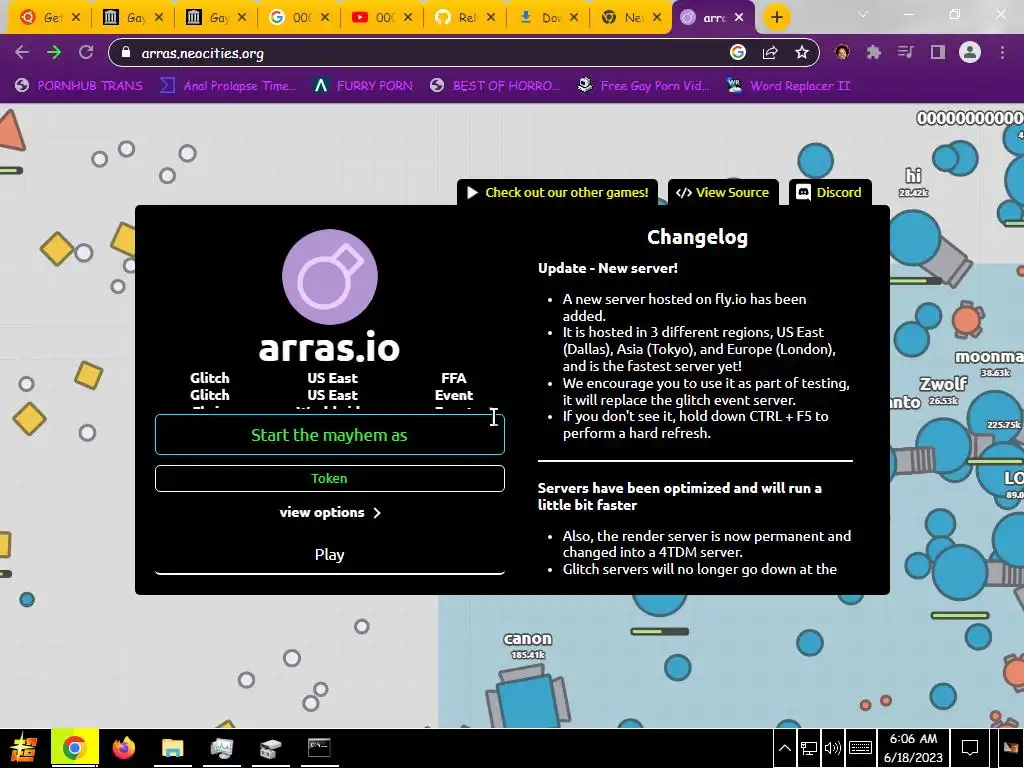Open the site lock icon information
The width and height of the screenshot is (1024, 768).
(x=126, y=53)
